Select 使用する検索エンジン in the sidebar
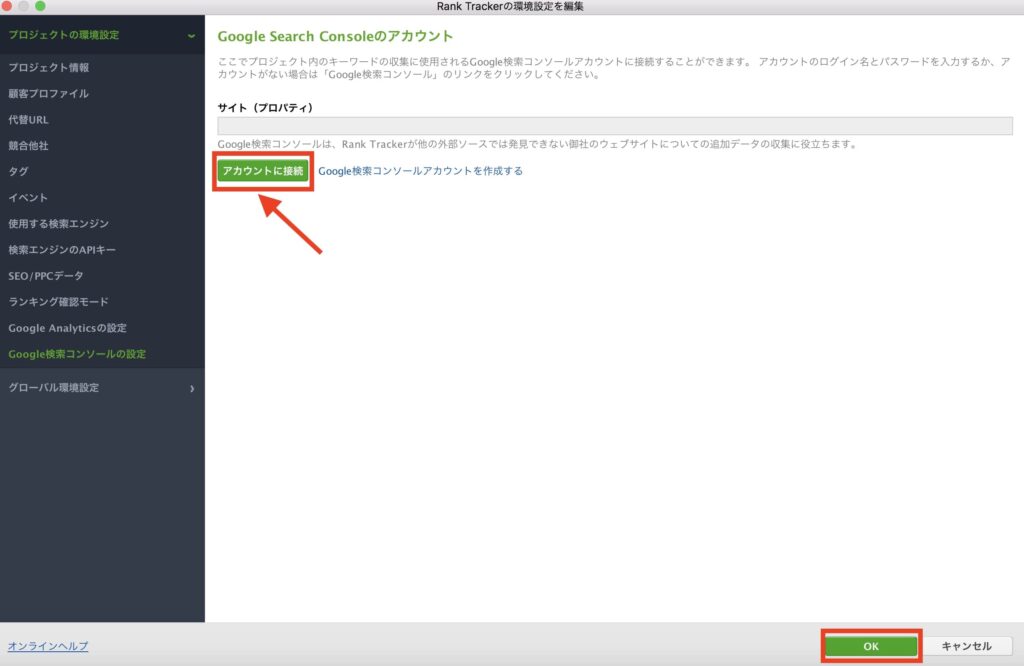The height and width of the screenshot is (666, 1024). point(59,223)
